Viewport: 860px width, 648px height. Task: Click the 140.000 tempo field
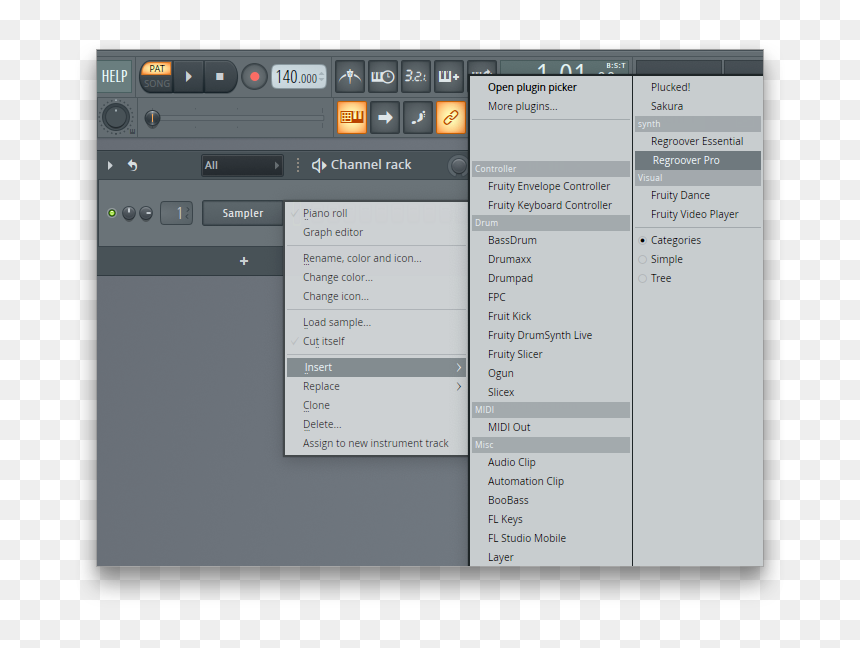[298, 77]
